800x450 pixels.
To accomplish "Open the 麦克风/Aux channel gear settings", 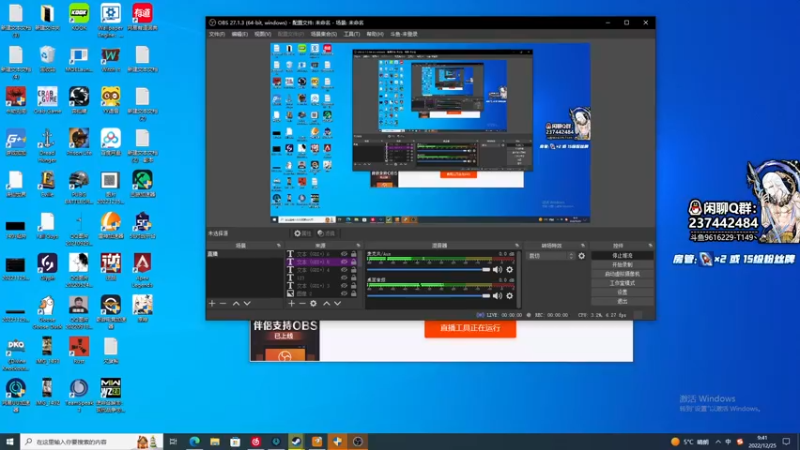I will 509,269.
